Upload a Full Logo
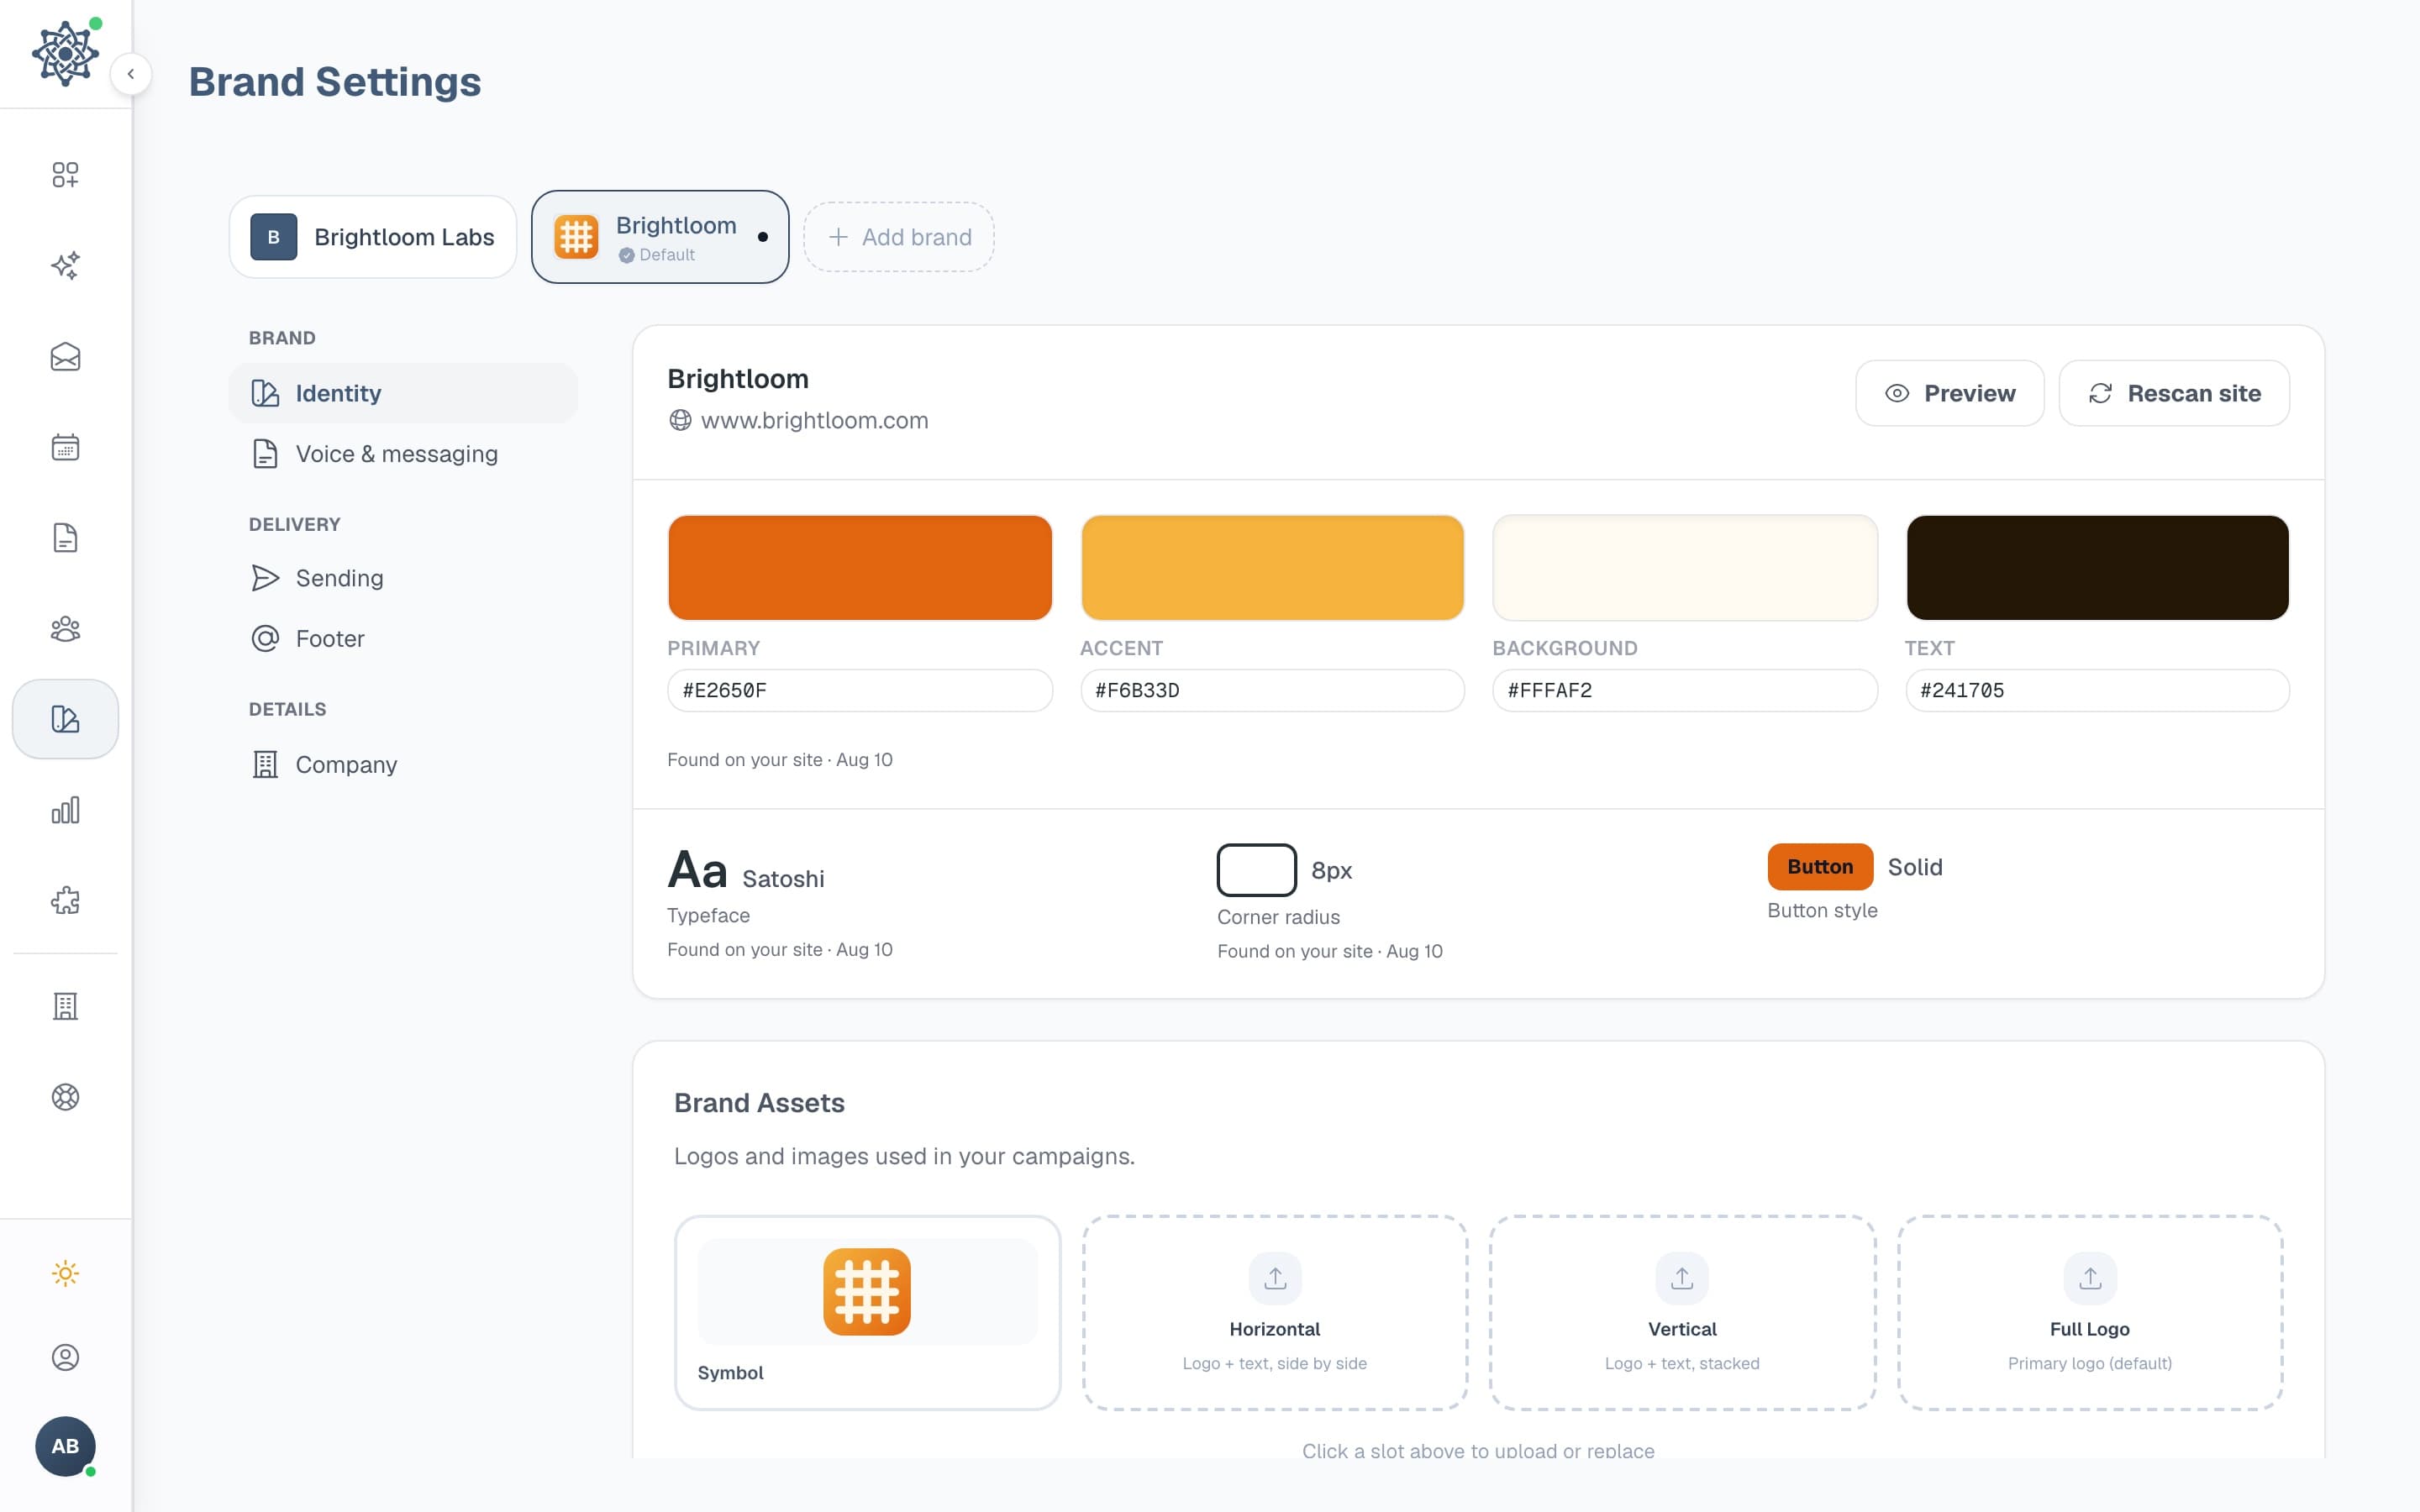The height and width of the screenshot is (1512, 2420). click(2090, 1313)
